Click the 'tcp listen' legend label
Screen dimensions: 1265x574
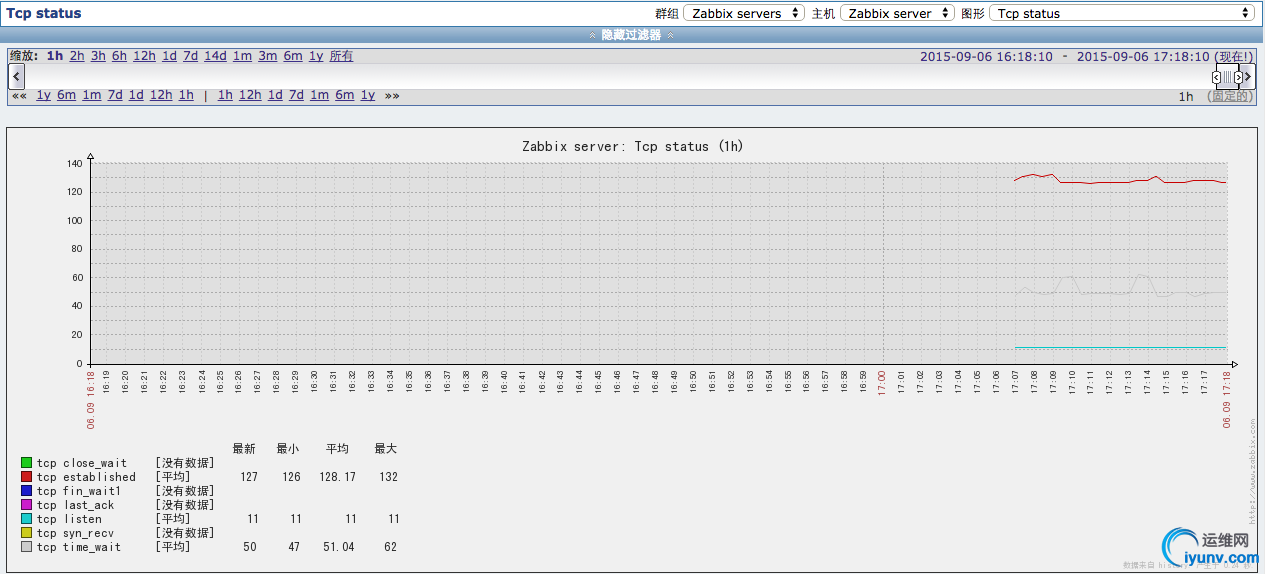tap(69, 519)
